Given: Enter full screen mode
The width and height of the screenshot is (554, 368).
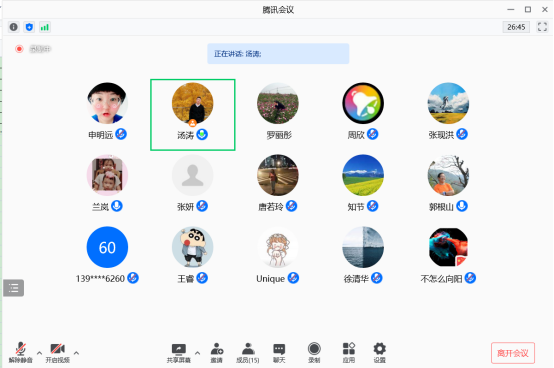Looking at the screenshot, I should click(542, 27).
